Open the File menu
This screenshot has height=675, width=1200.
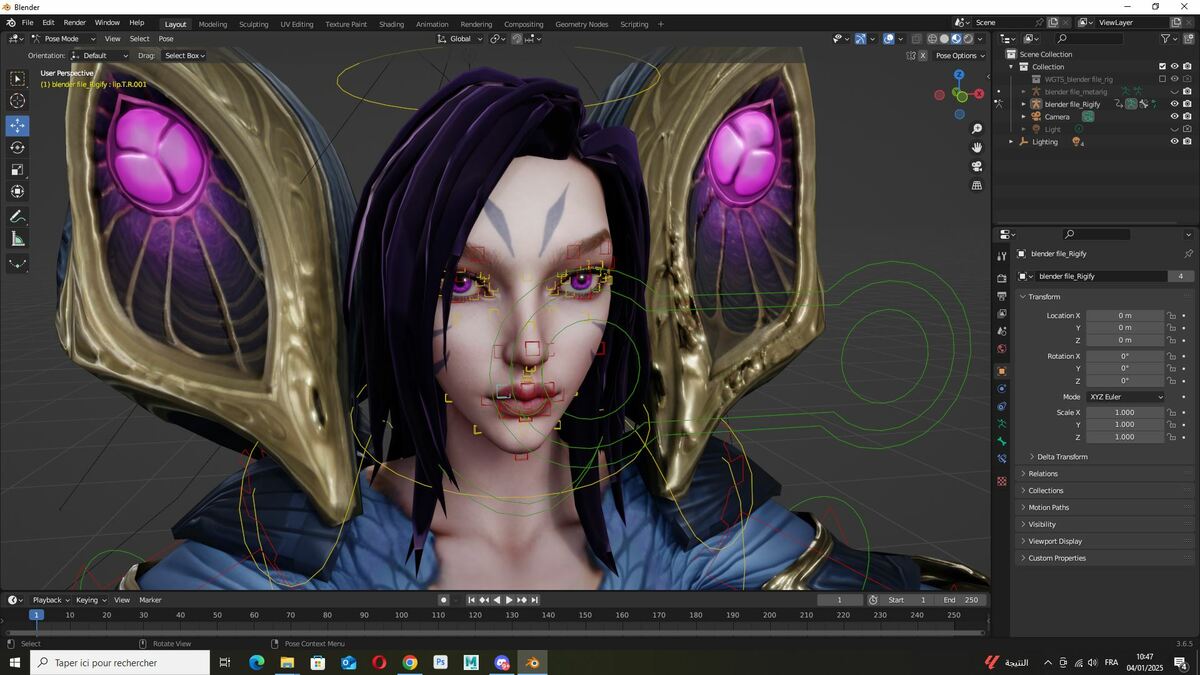27,22
